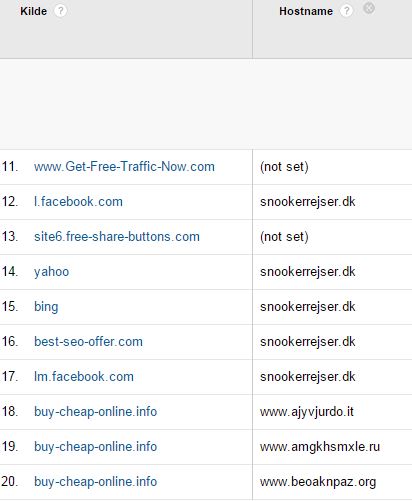Click the Kilde help question mark icon
Image resolution: width=412 pixels, height=501 pixels.
click(x=60, y=11)
